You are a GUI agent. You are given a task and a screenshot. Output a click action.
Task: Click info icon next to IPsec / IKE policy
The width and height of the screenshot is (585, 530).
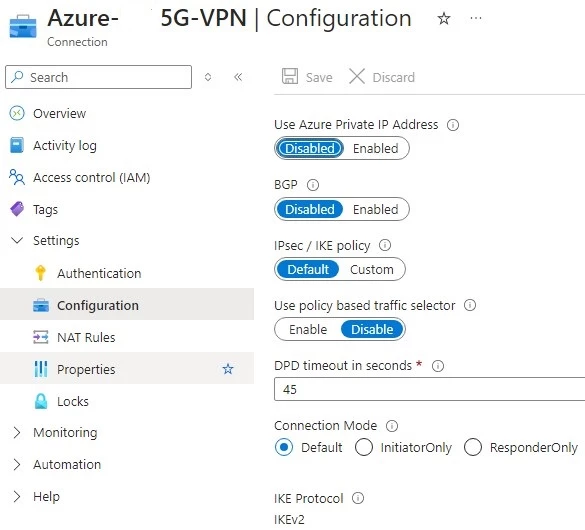[x=385, y=245]
